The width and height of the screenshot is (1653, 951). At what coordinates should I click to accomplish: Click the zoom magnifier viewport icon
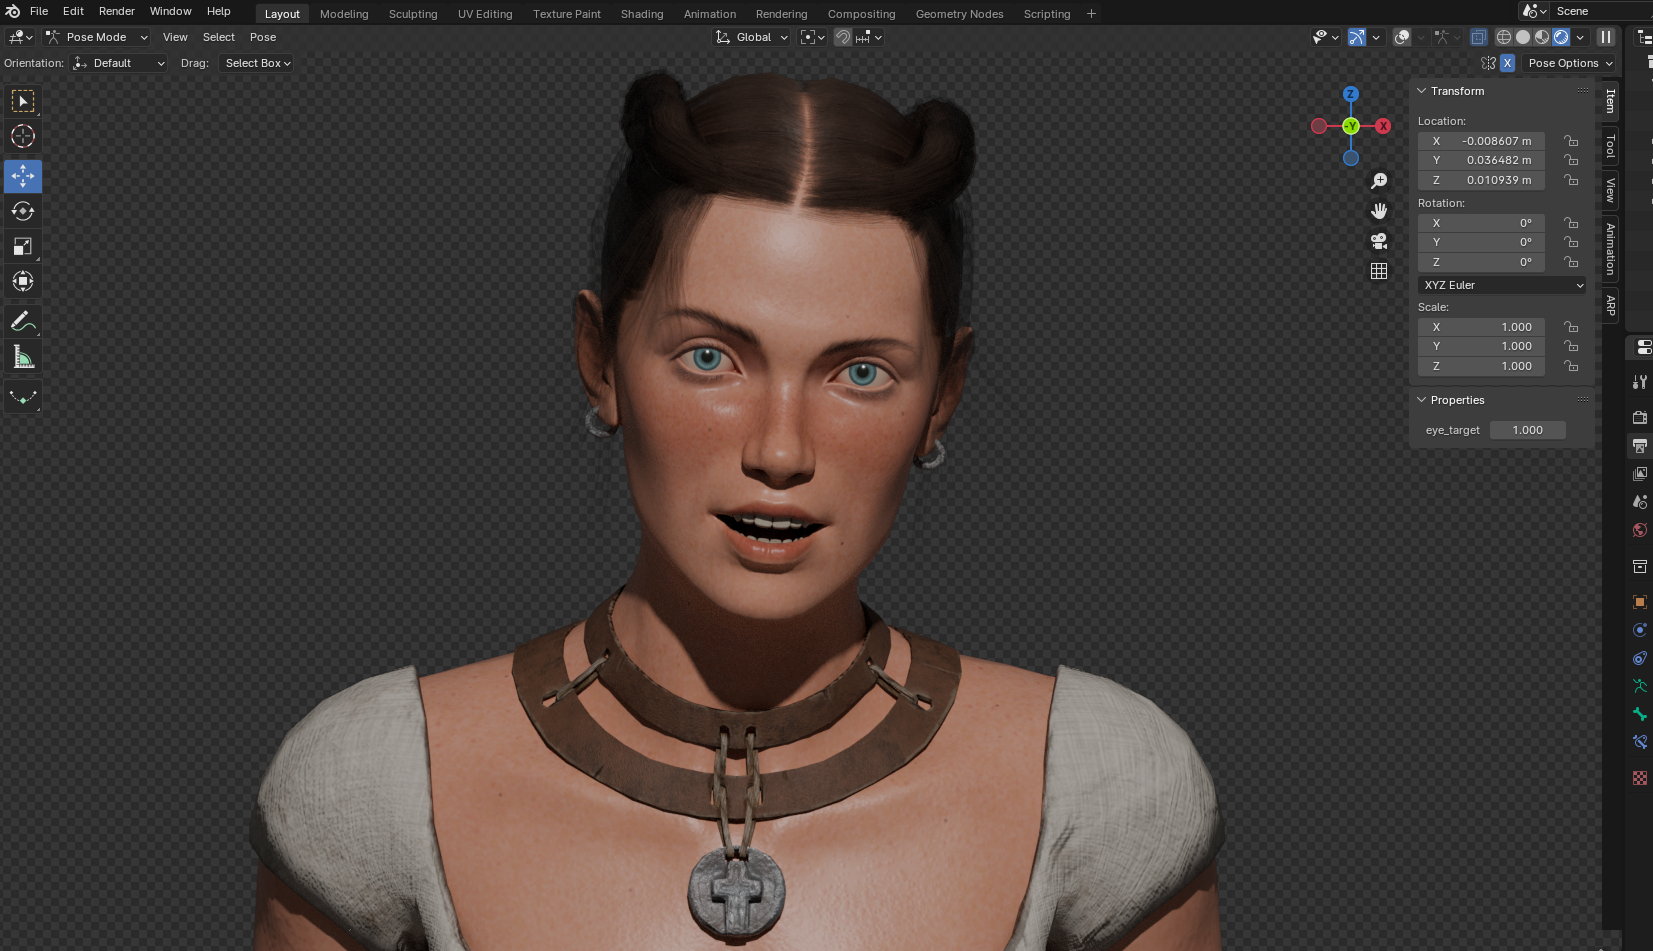tap(1379, 181)
